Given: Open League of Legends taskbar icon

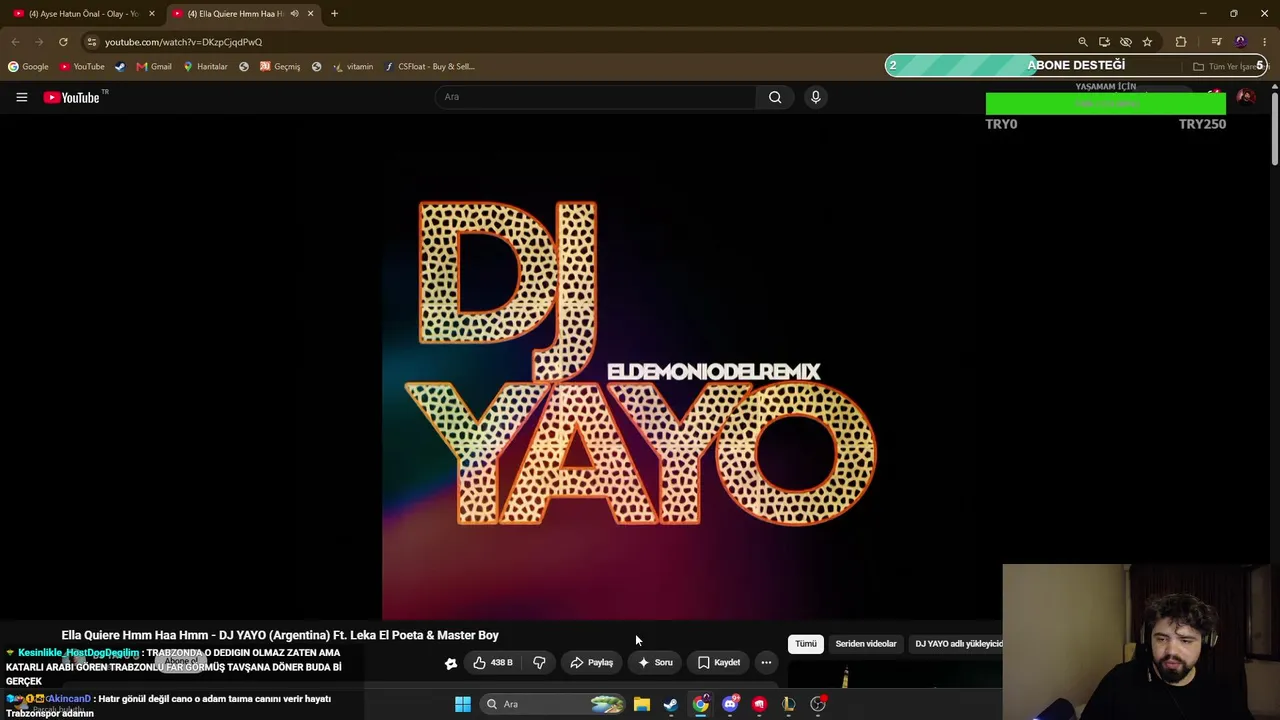Looking at the screenshot, I should point(789,704).
